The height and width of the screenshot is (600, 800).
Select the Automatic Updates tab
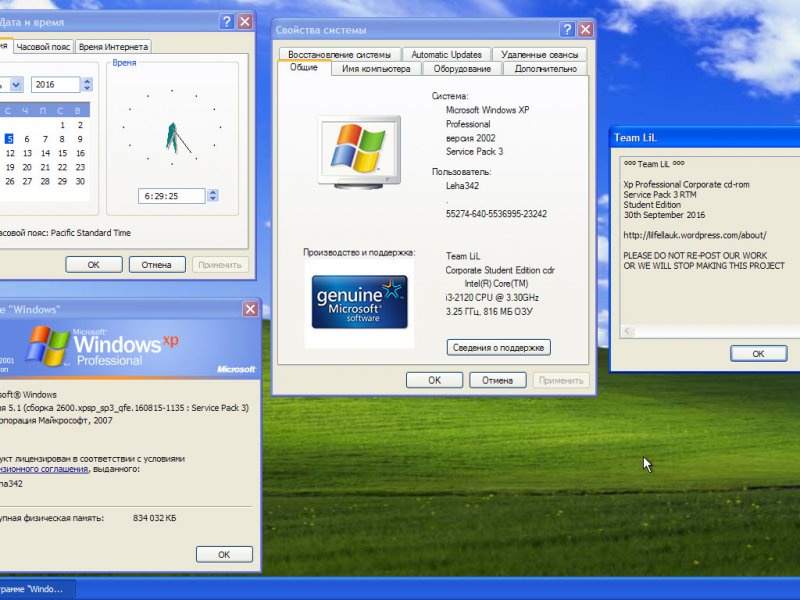click(446, 54)
